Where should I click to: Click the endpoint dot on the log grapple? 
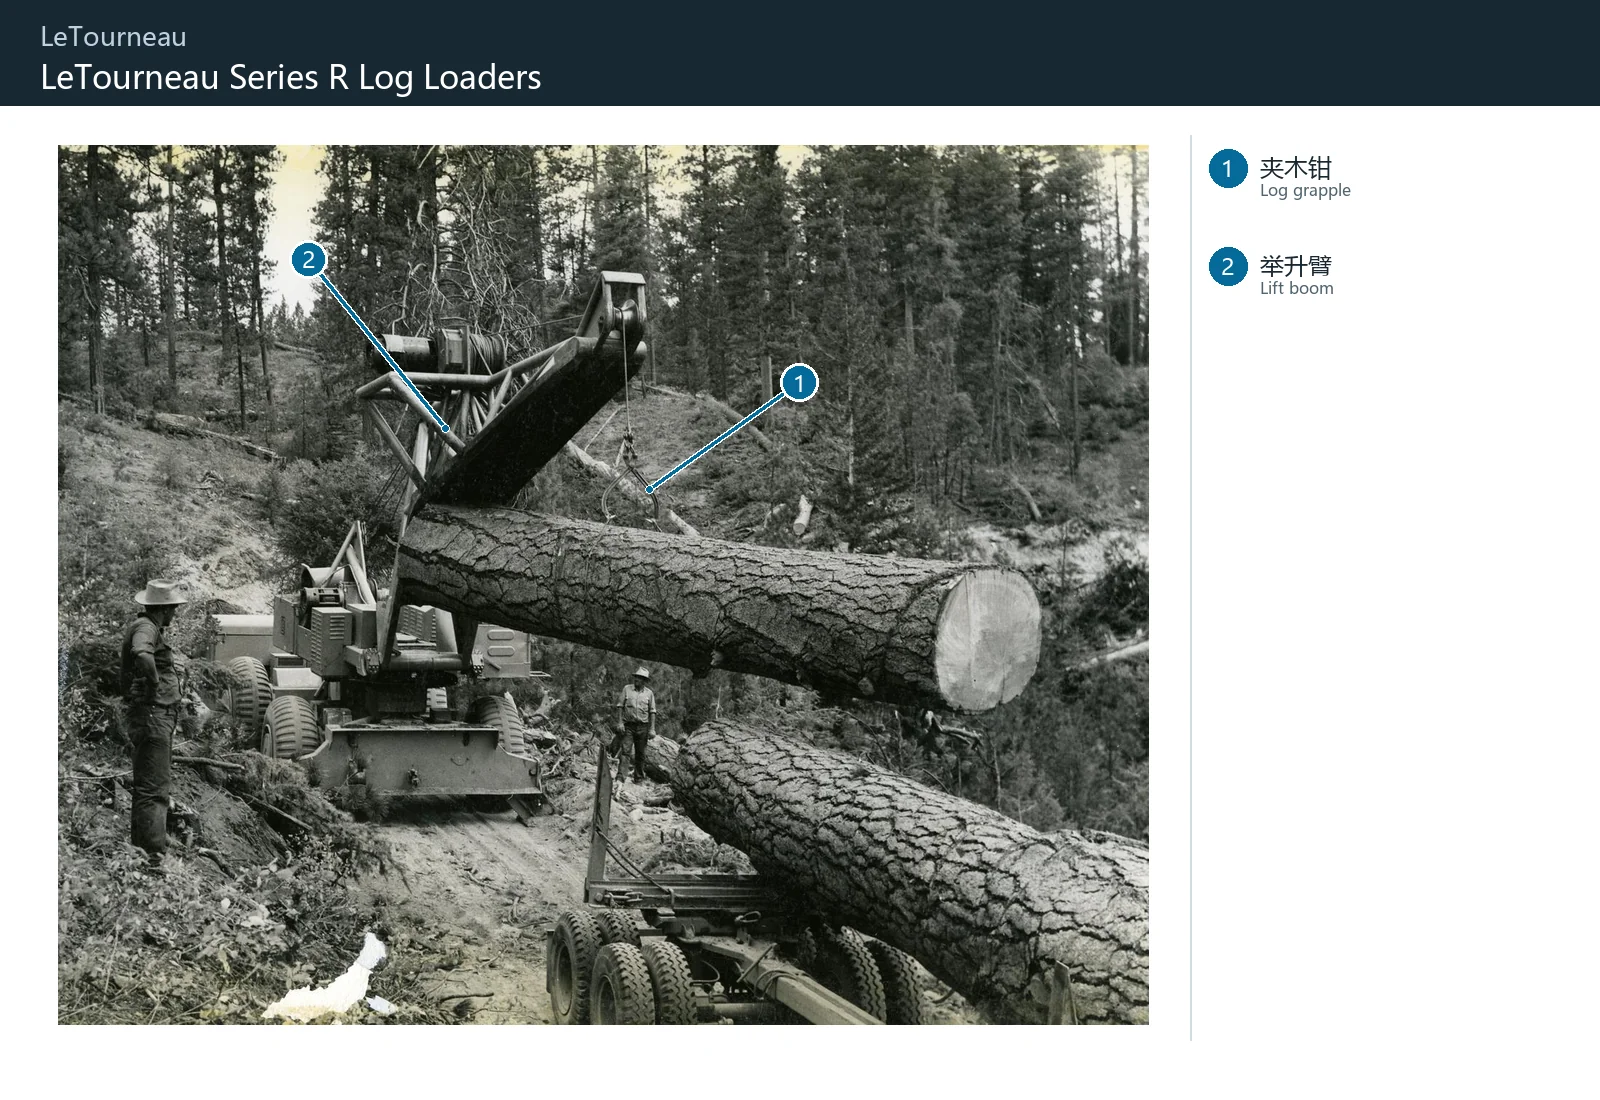coord(650,489)
